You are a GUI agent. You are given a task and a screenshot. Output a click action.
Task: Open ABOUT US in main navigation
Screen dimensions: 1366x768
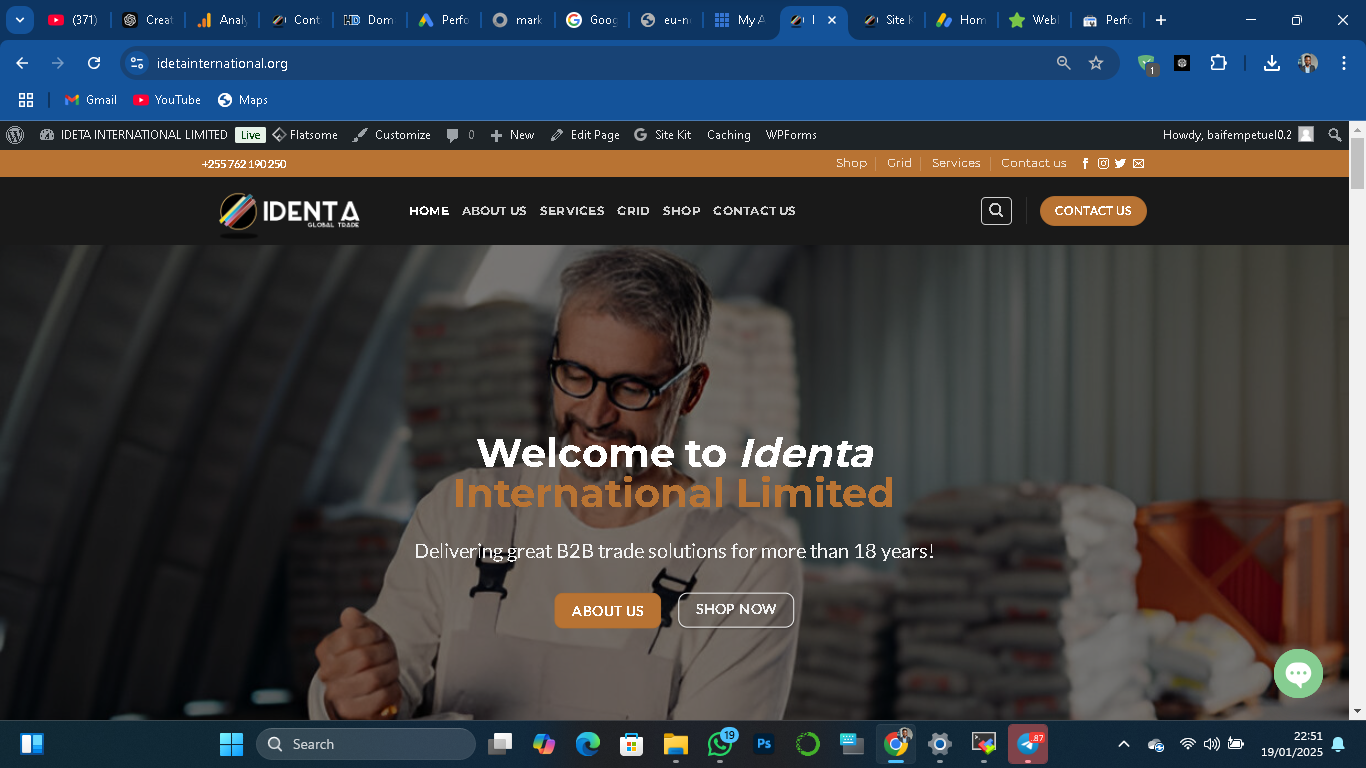click(494, 211)
